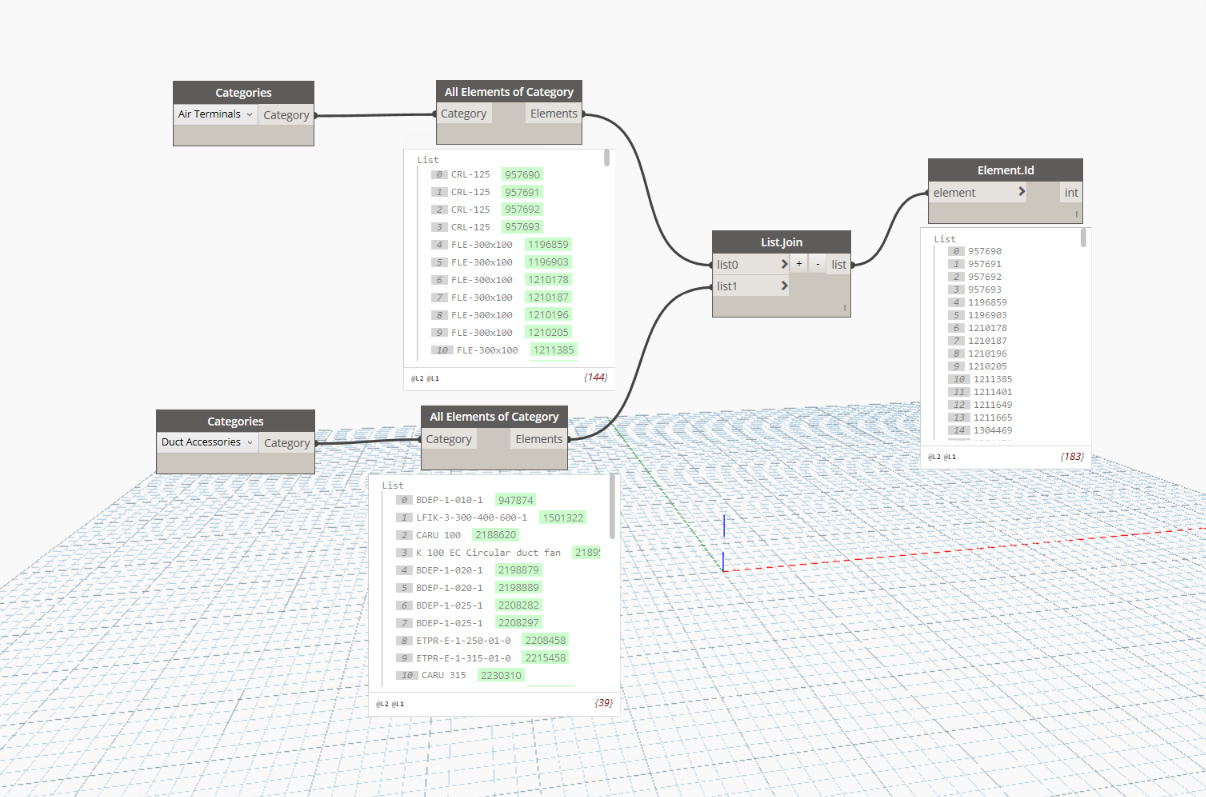The height and width of the screenshot is (797, 1206).
Task: Click green element ID 947874 for BDEP-1-010-1
Action: 515,500
